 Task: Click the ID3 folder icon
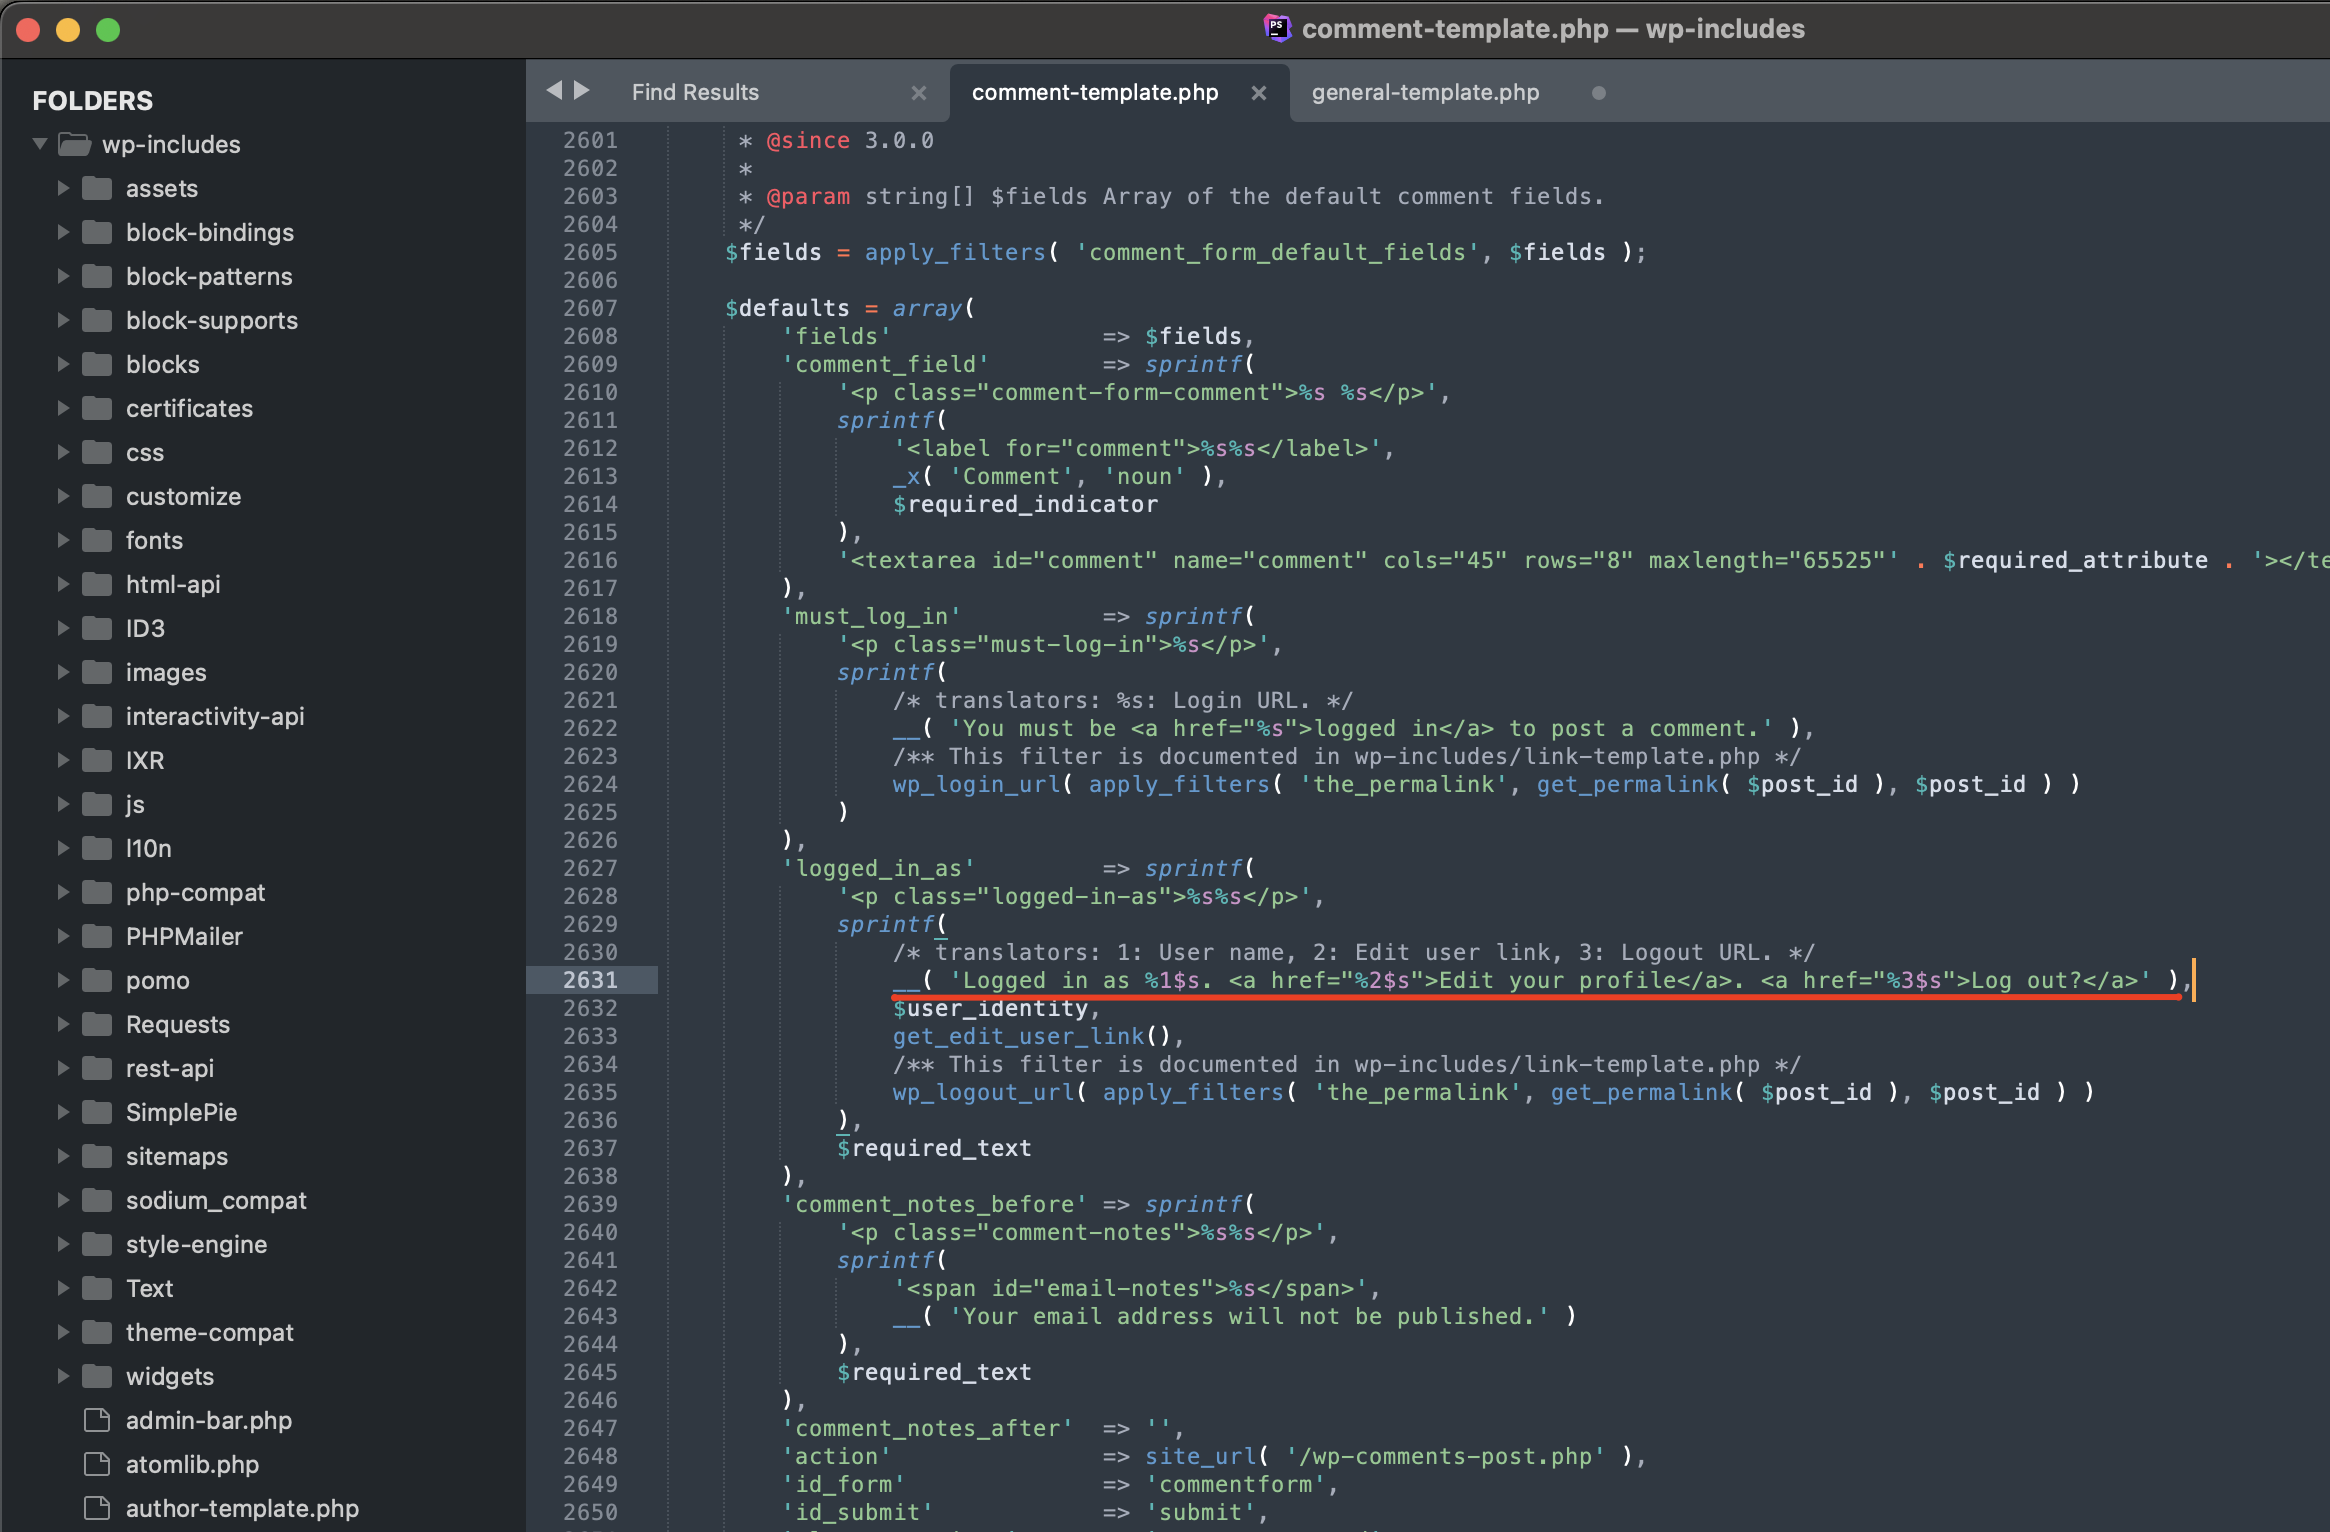pos(97,628)
